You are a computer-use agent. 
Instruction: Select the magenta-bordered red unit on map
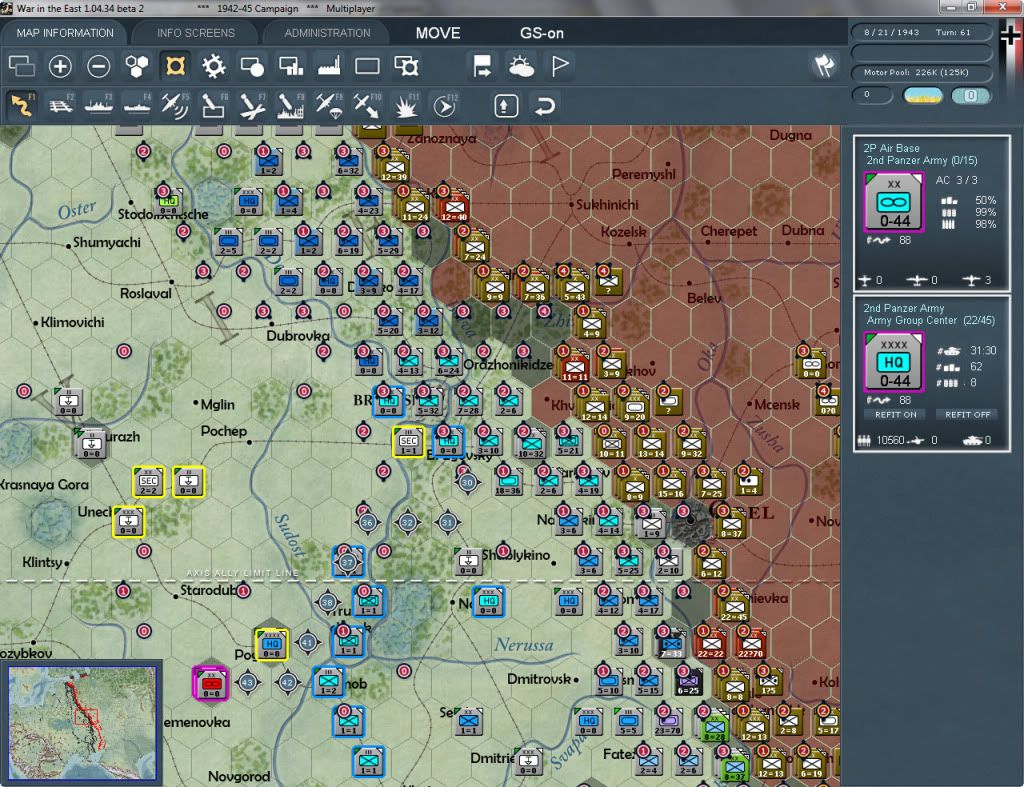(210, 683)
